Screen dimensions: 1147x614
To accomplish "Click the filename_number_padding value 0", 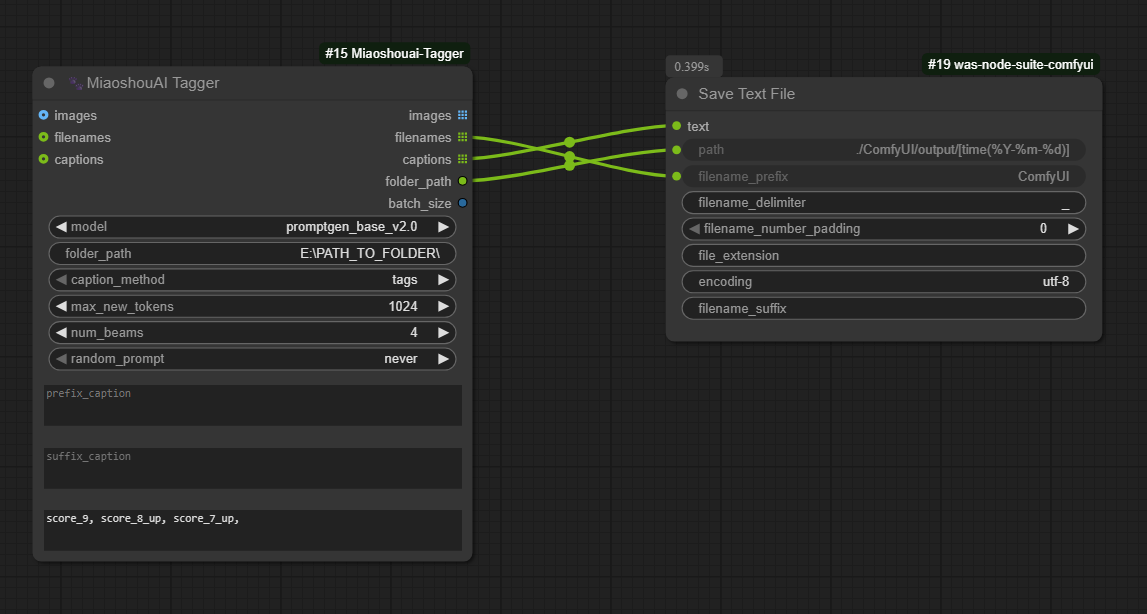I will click(x=1043, y=229).
